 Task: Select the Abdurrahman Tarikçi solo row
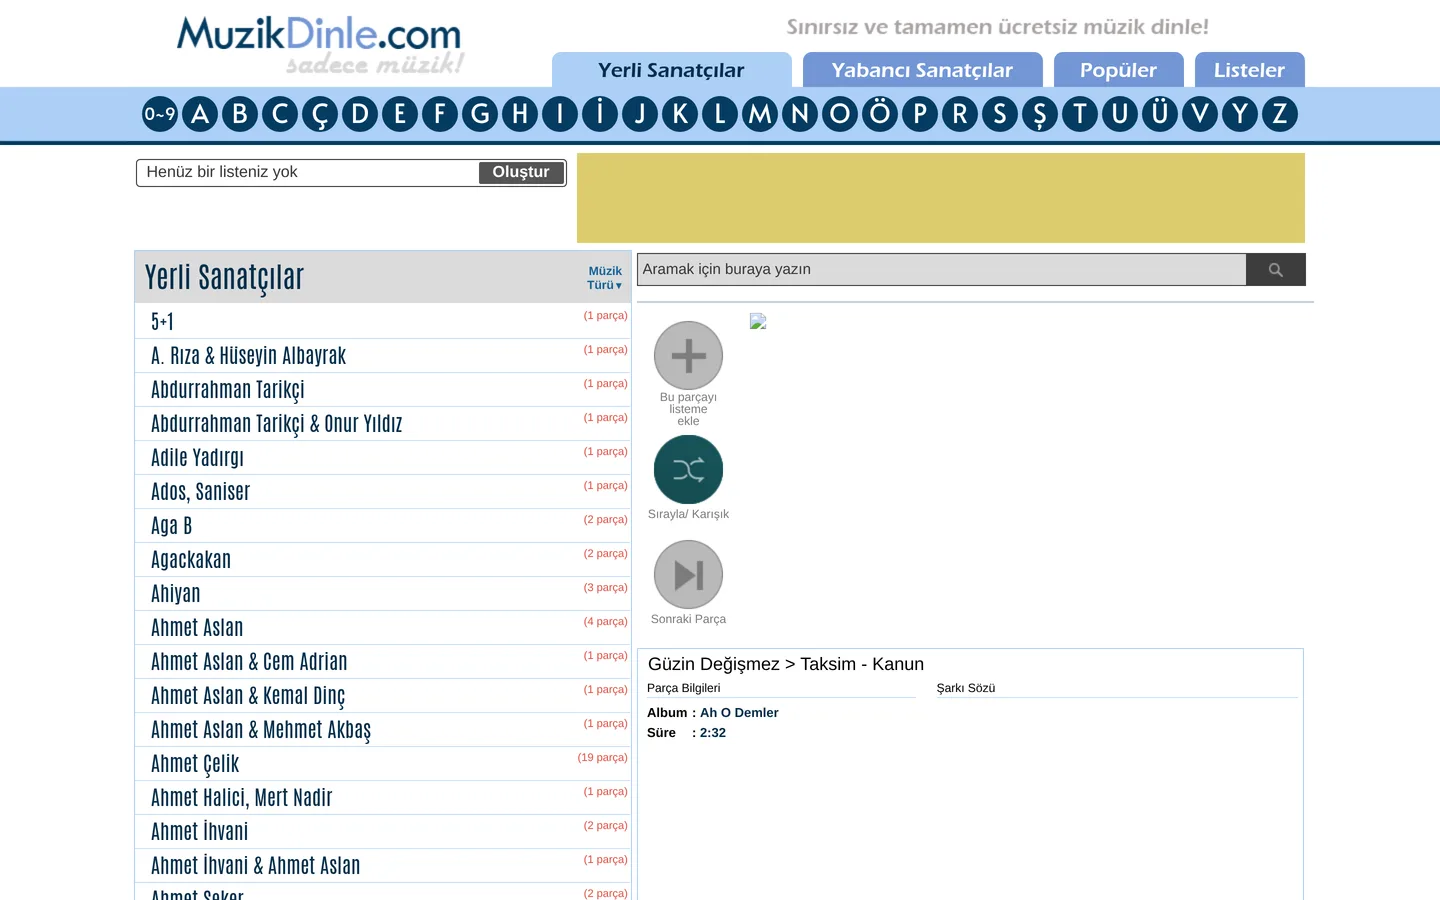click(383, 390)
